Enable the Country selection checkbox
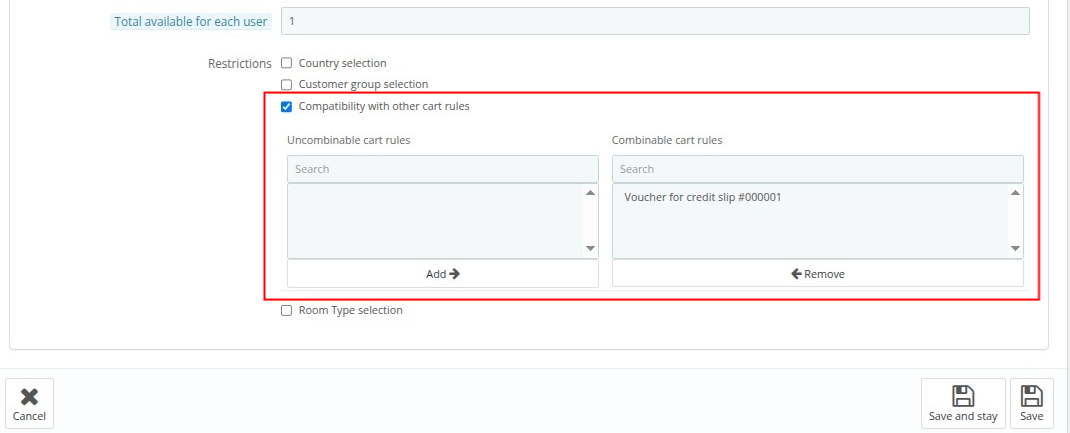Screen dimensions: 1070x433 pyautogui.click(x=287, y=63)
